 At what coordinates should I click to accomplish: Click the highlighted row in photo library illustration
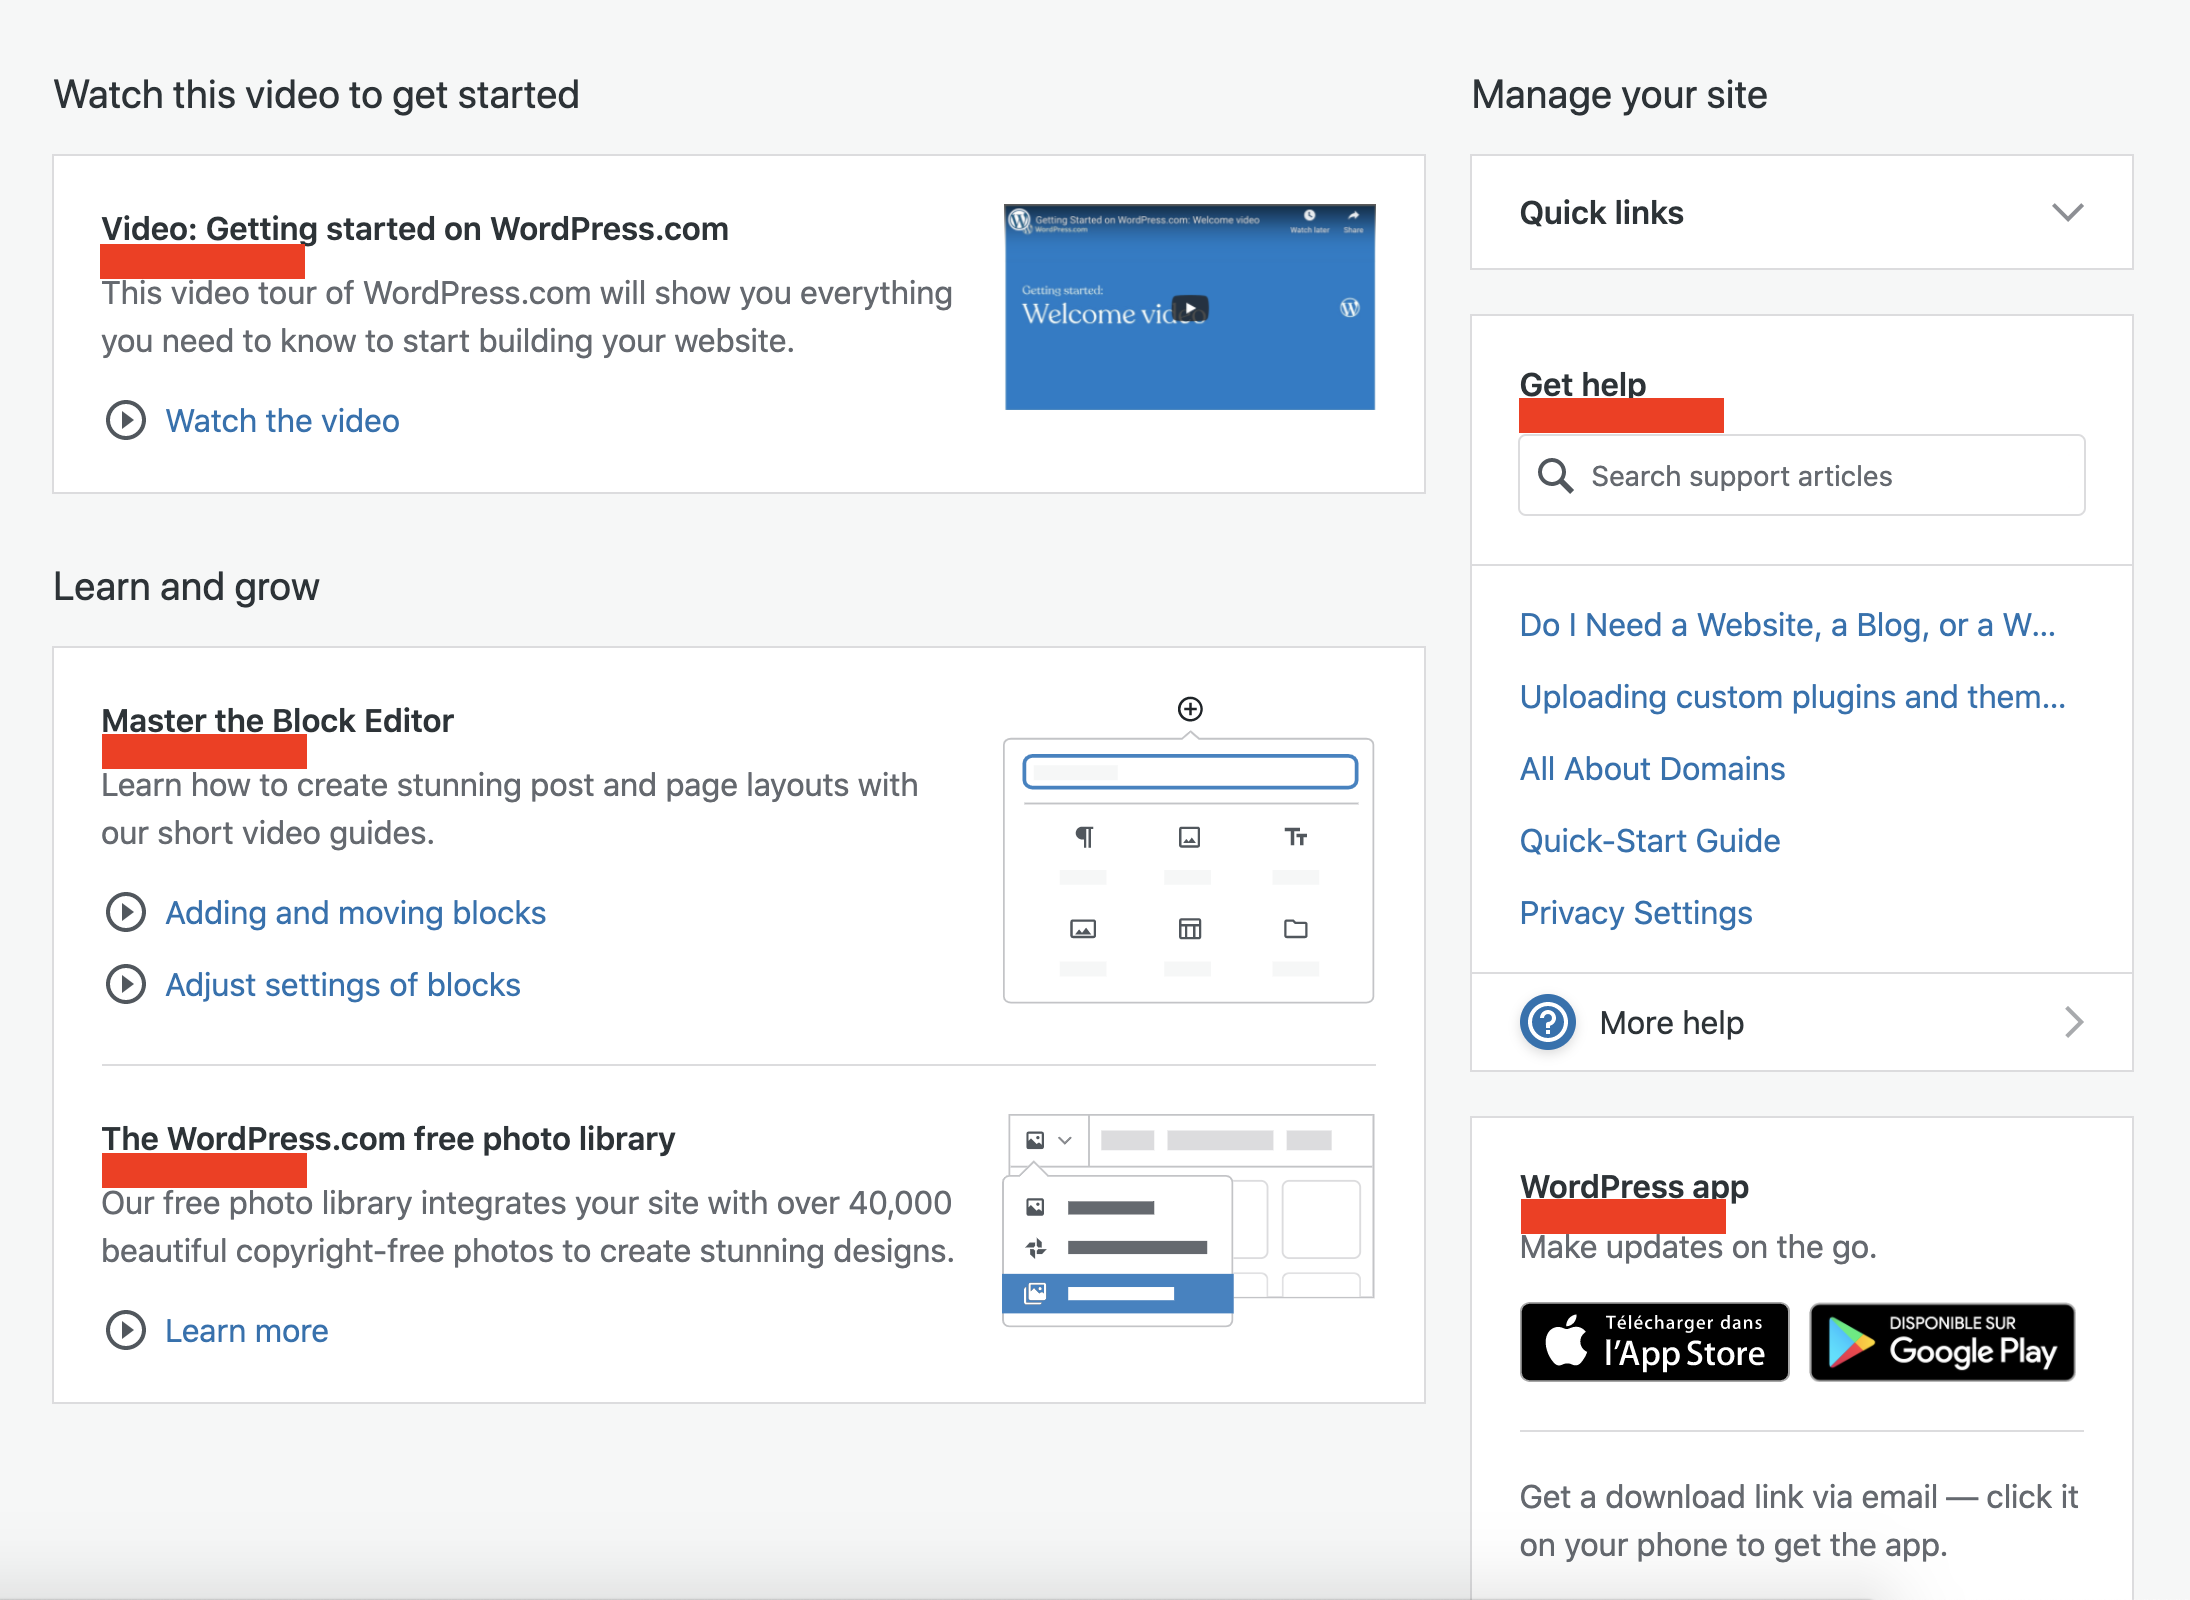[x=1117, y=1294]
